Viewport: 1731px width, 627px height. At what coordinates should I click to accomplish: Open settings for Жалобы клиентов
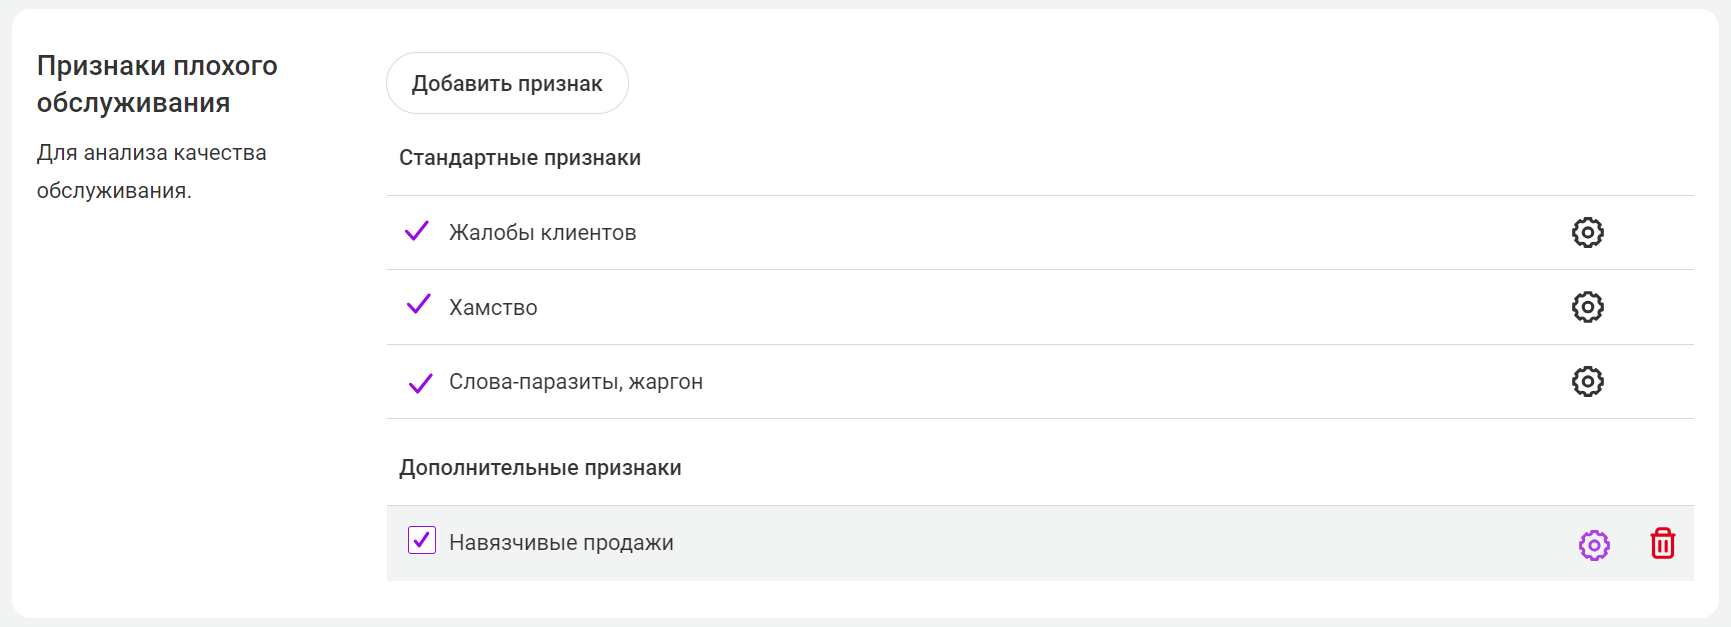(x=1587, y=233)
